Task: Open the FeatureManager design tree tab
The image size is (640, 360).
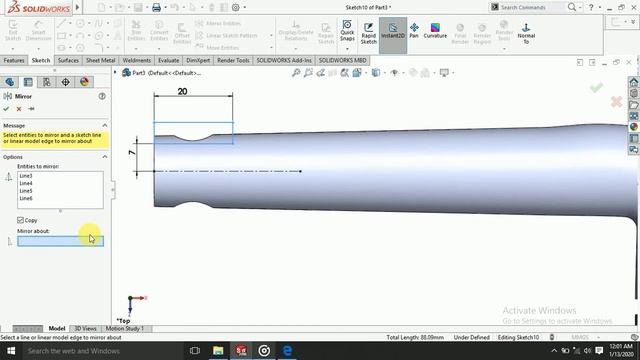Action: click(9, 82)
